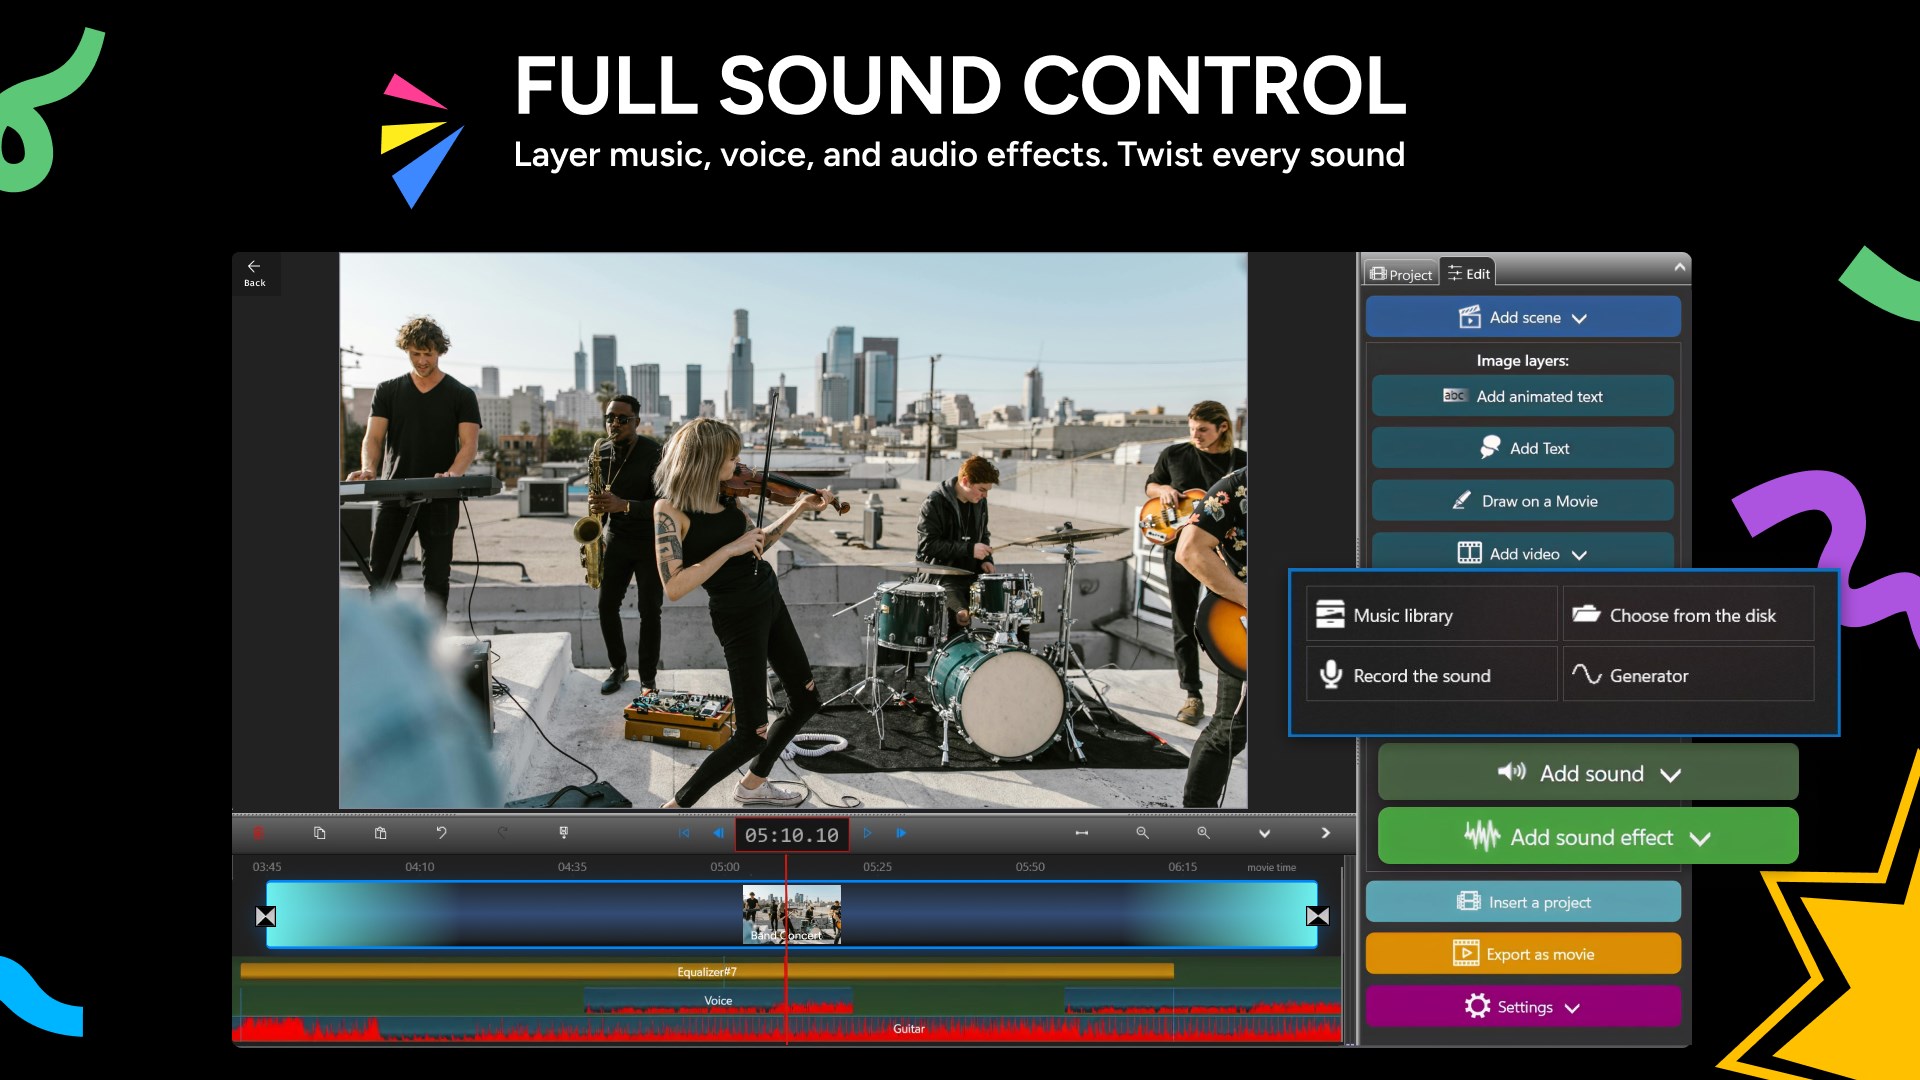This screenshot has width=1920, height=1080.
Task: Click the 05:10.10 timecode field
Action: coord(792,835)
